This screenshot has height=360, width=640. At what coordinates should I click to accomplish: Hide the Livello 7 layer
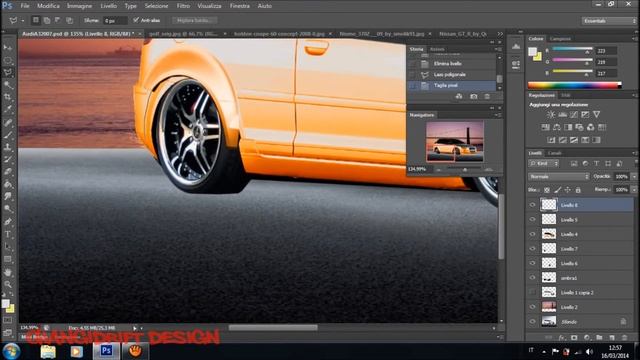point(533,249)
